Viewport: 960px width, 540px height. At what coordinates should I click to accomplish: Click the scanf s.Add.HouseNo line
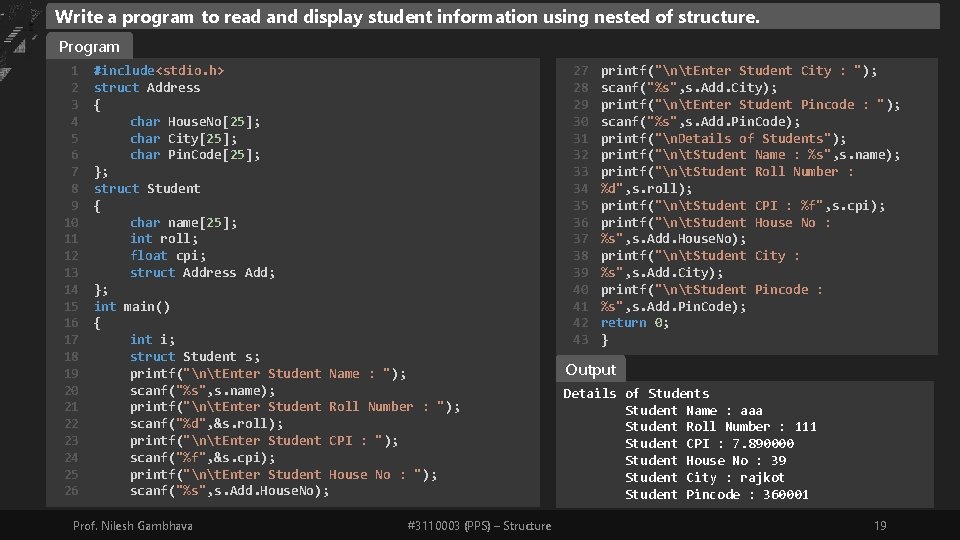[x=230, y=490]
